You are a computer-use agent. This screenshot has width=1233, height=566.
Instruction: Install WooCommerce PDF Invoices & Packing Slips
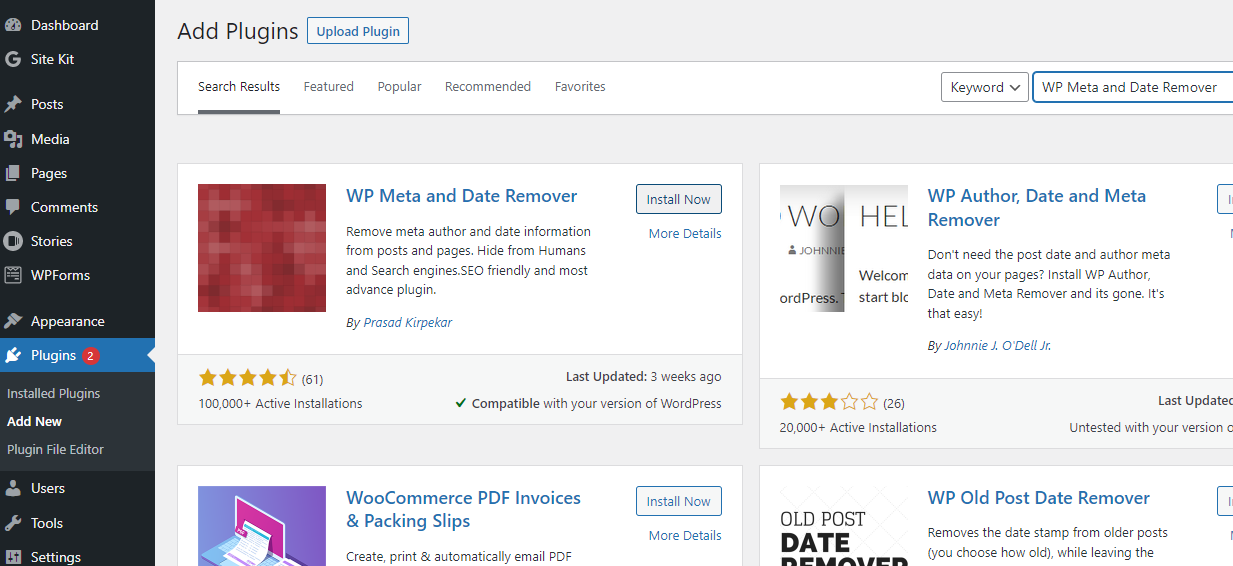(679, 501)
